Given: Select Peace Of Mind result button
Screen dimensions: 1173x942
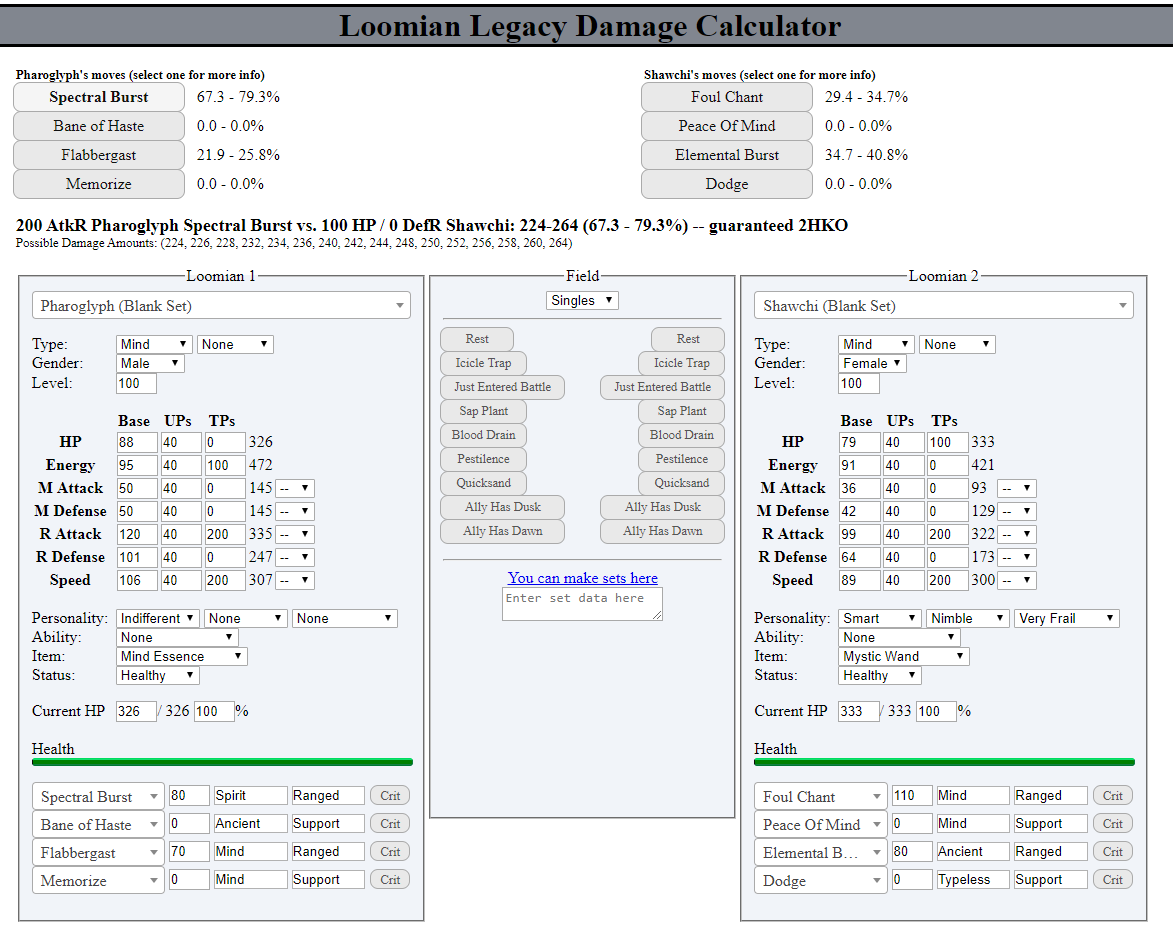Looking at the screenshot, I should point(726,126).
